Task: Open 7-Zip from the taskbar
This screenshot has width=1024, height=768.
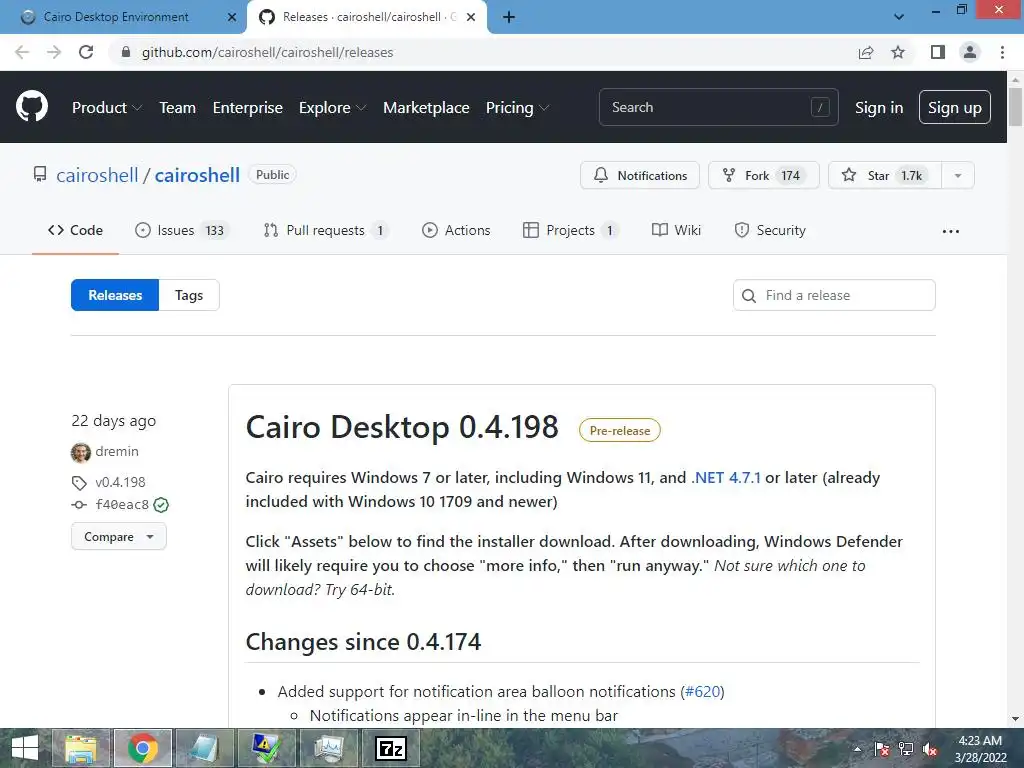Action: 391,748
